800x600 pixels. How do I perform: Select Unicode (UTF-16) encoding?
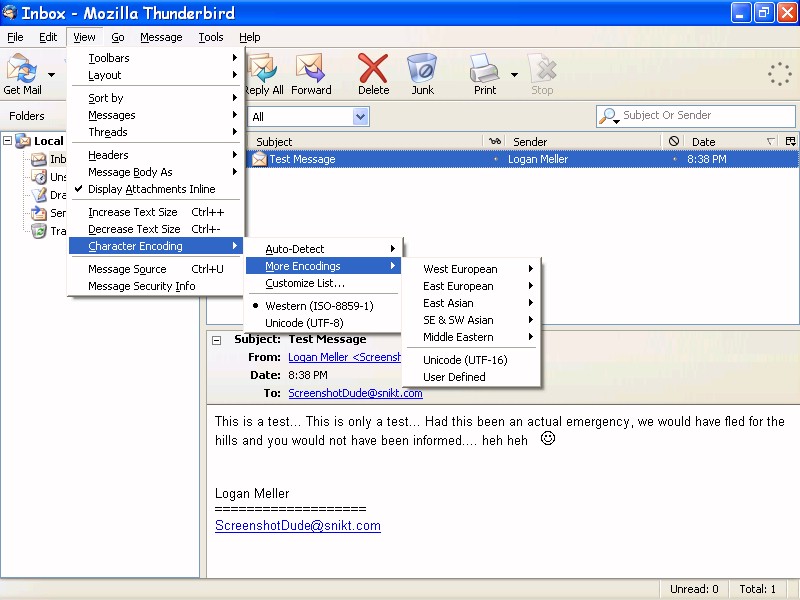click(x=471, y=360)
